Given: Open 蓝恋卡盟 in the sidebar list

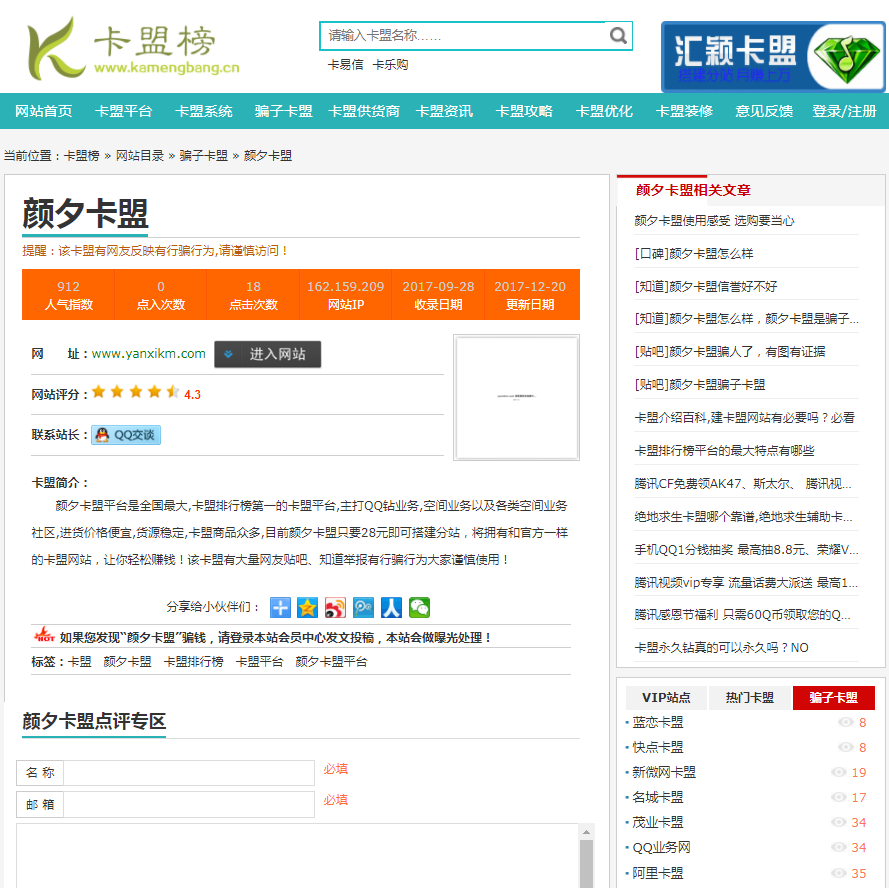Looking at the screenshot, I should [658, 722].
